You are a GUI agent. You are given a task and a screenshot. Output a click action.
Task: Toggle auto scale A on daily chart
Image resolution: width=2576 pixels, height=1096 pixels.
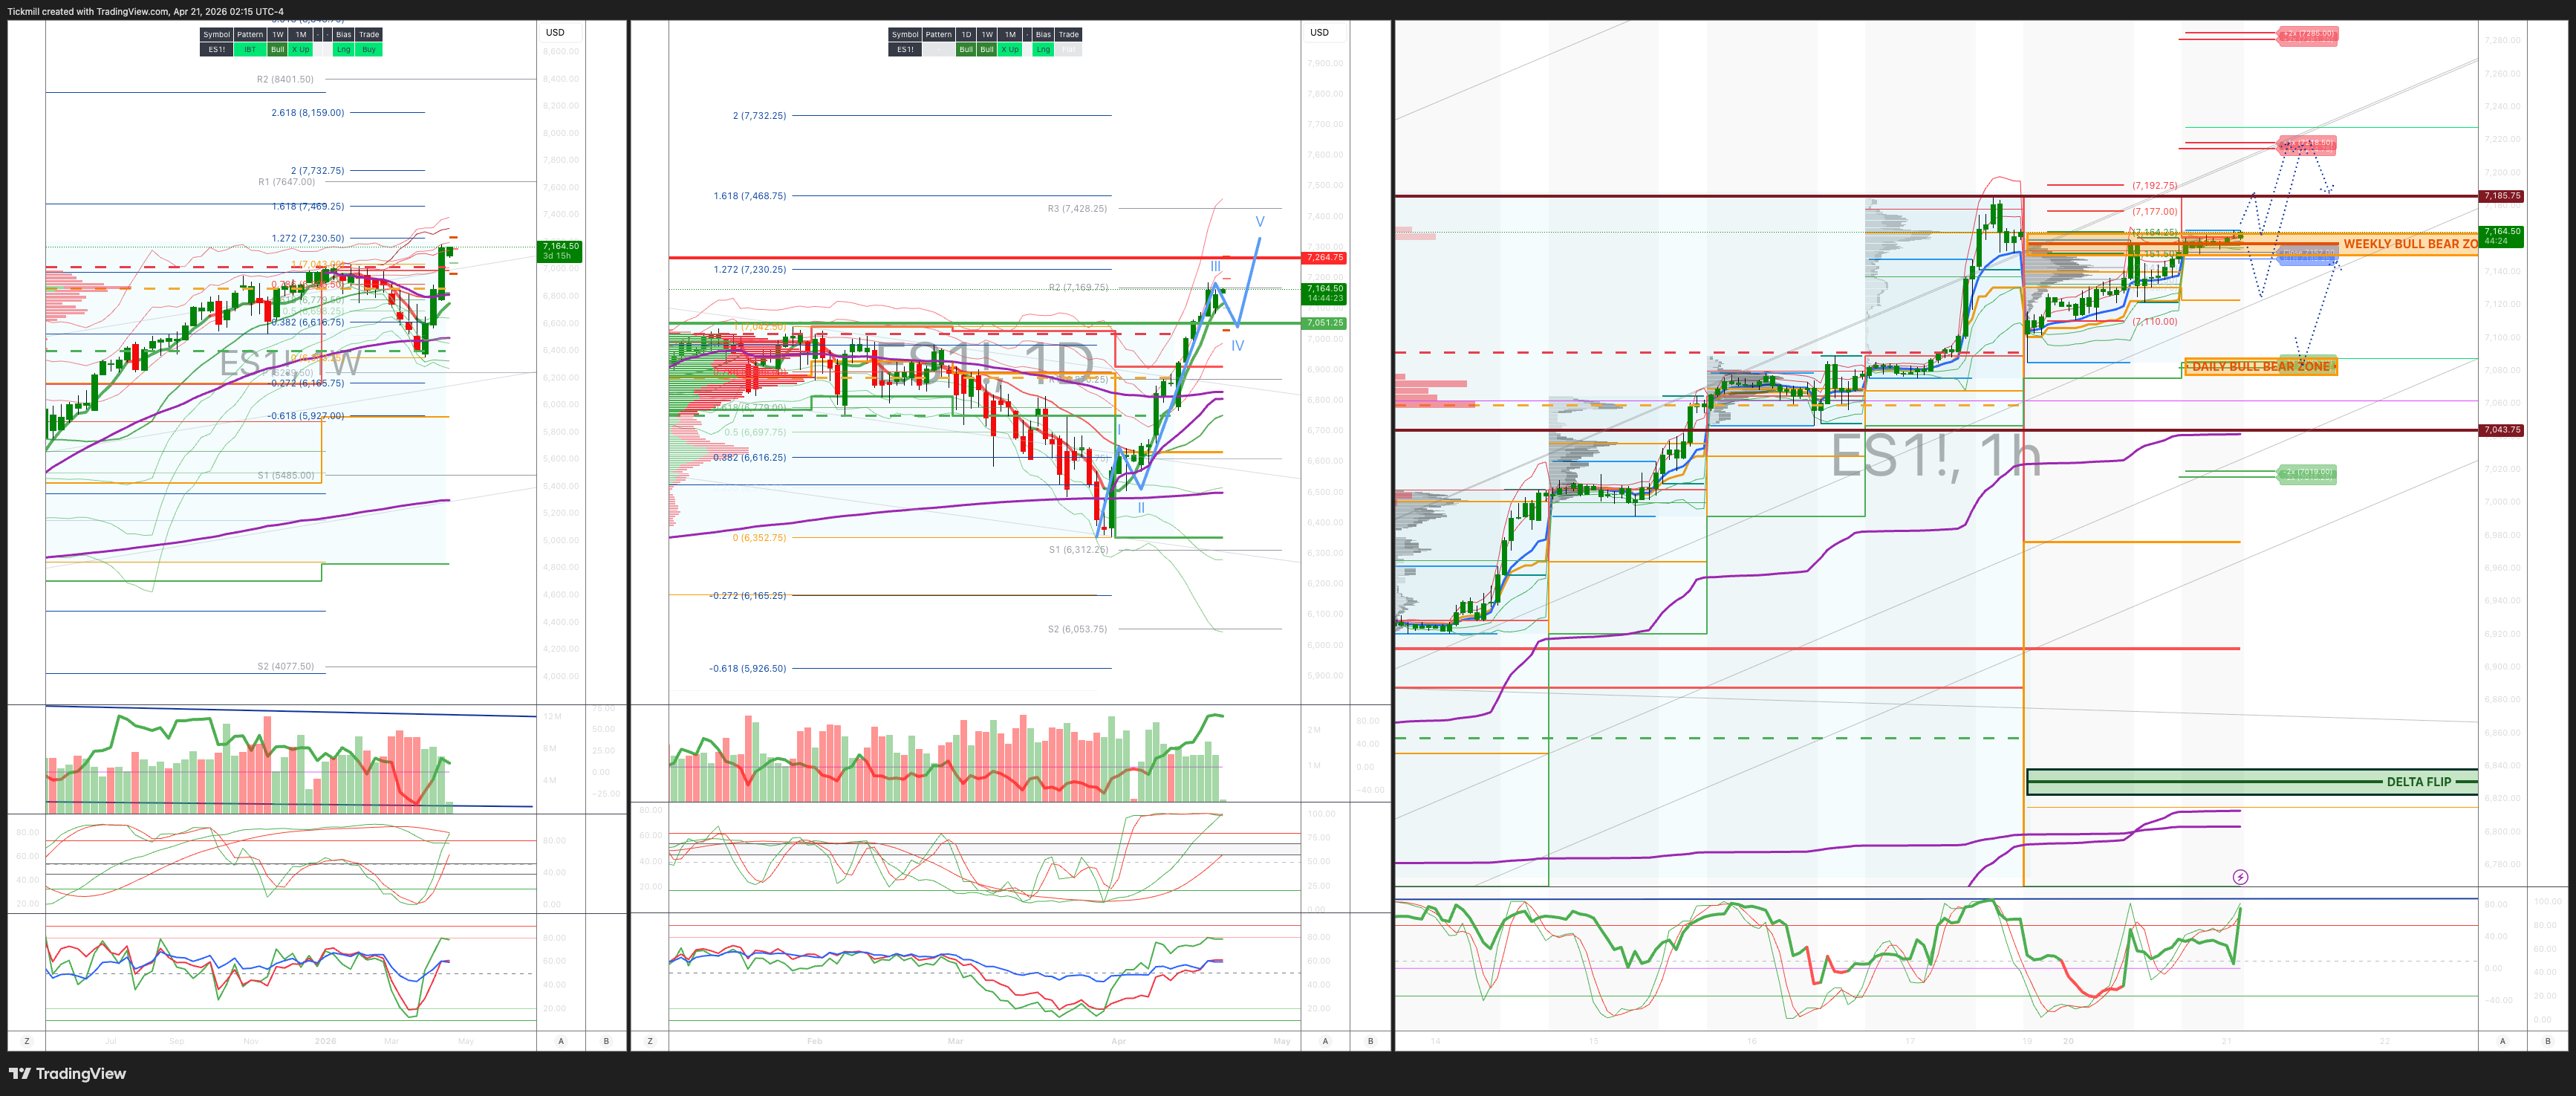(x=1326, y=1041)
